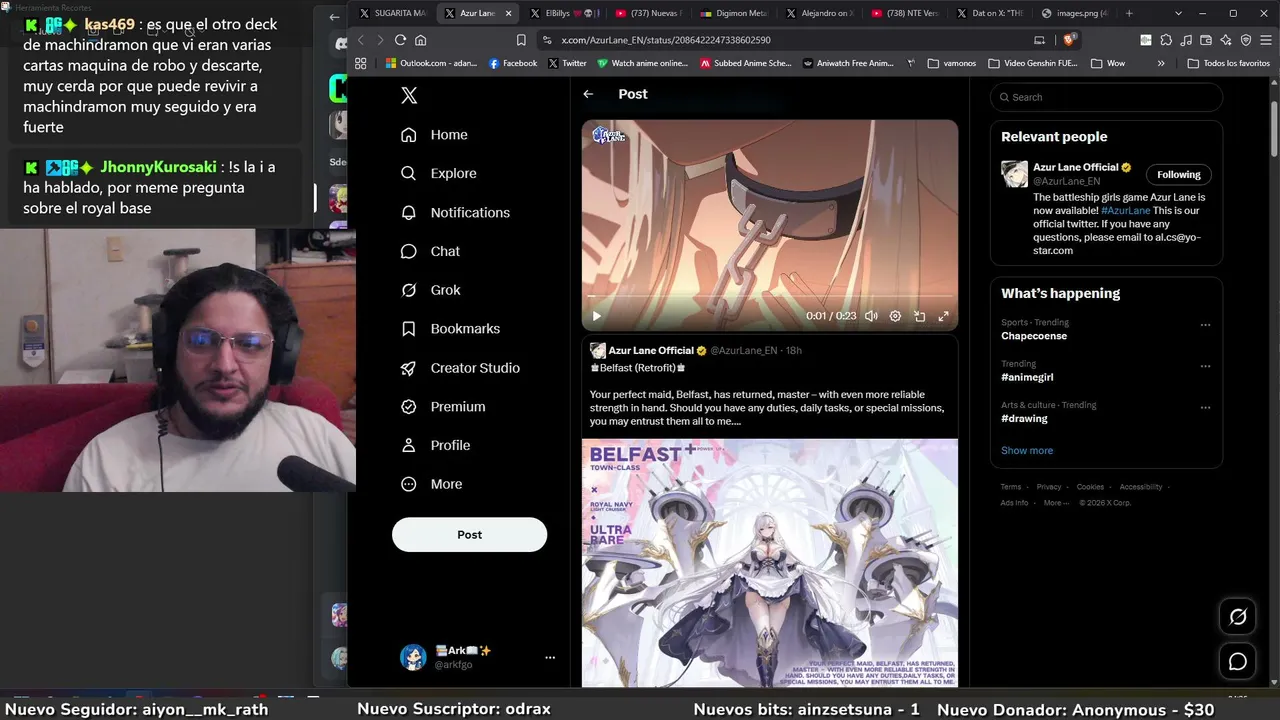Open the Notifications bell icon
The width and height of the screenshot is (1280, 720).
pos(408,212)
